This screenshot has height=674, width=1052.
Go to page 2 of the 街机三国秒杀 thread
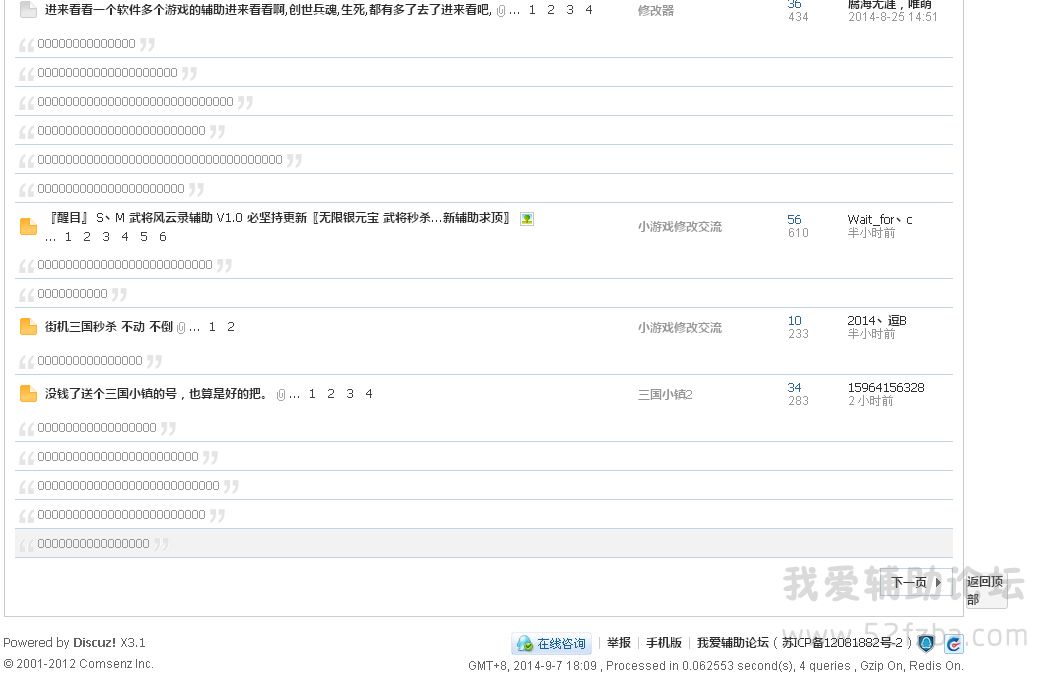pos(231,327)
